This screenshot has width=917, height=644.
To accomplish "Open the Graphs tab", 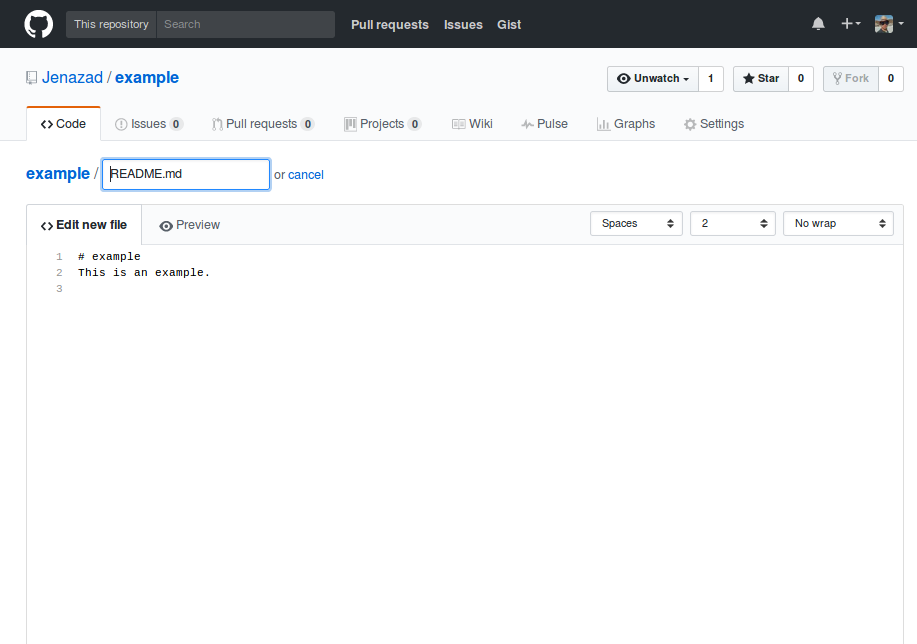I will 626,124.
